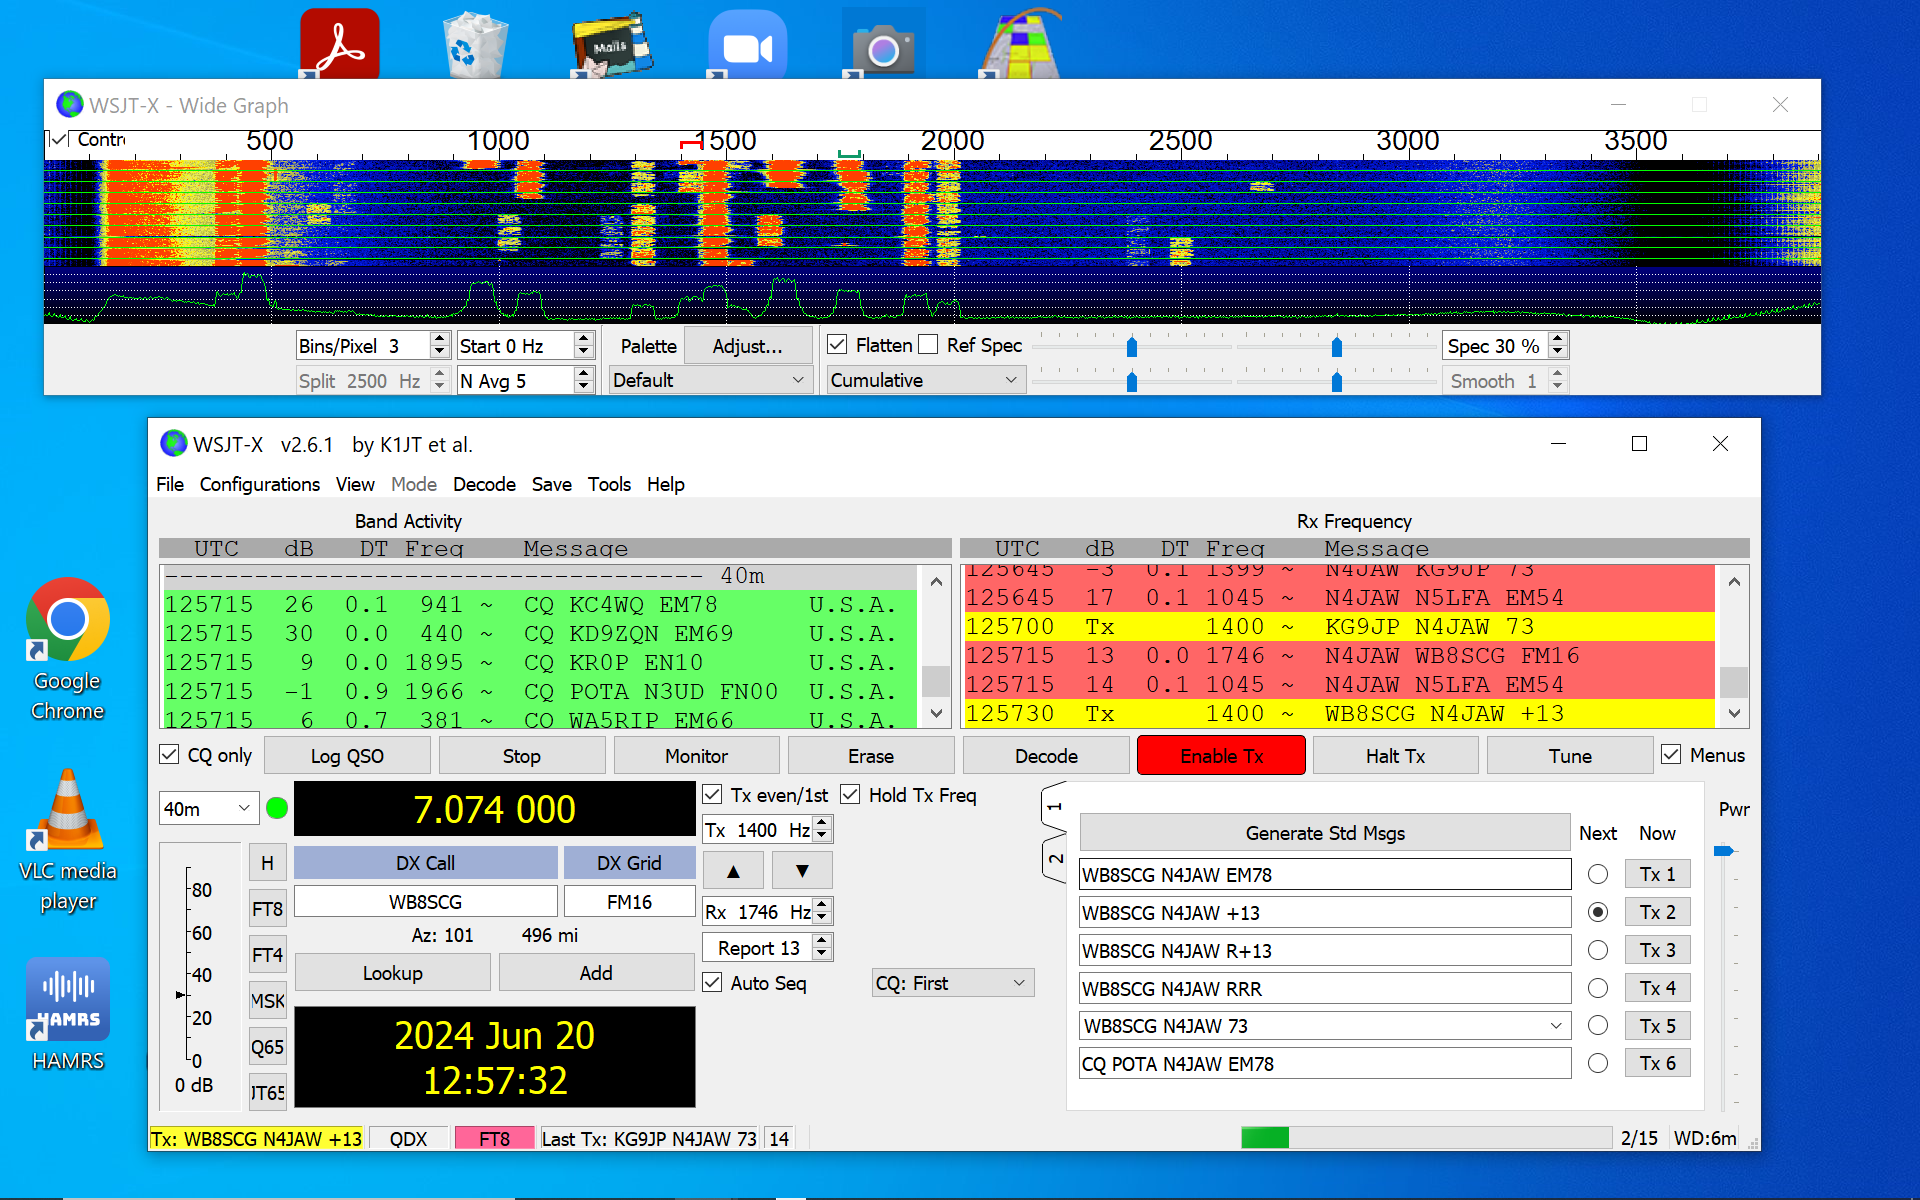Click the up arrow frequency shift button

(733, 871)
